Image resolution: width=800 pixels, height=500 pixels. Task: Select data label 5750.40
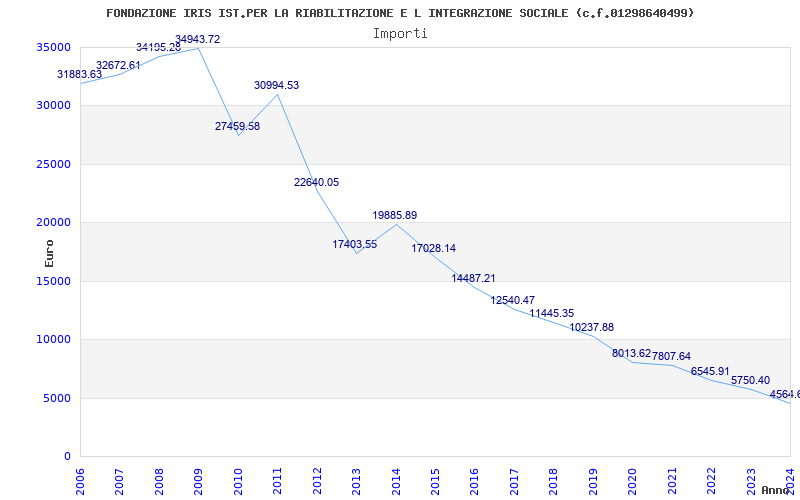click(x=751, y=380)
